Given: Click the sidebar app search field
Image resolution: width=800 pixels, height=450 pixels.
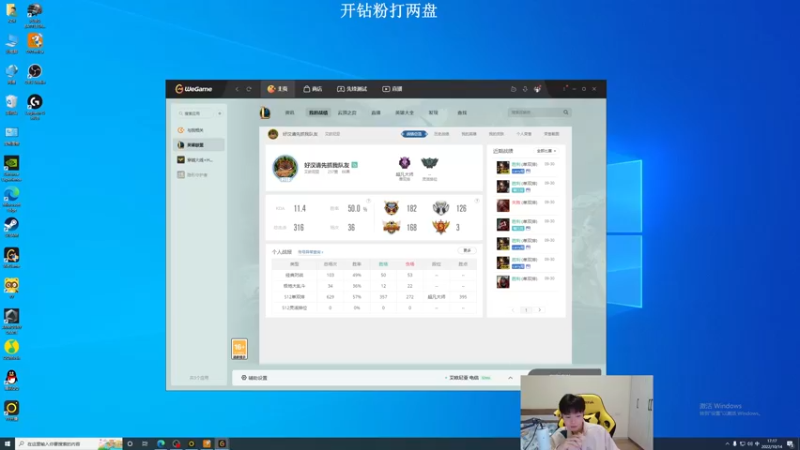Looking at the screenshot, I should click(x=196, y=113).
